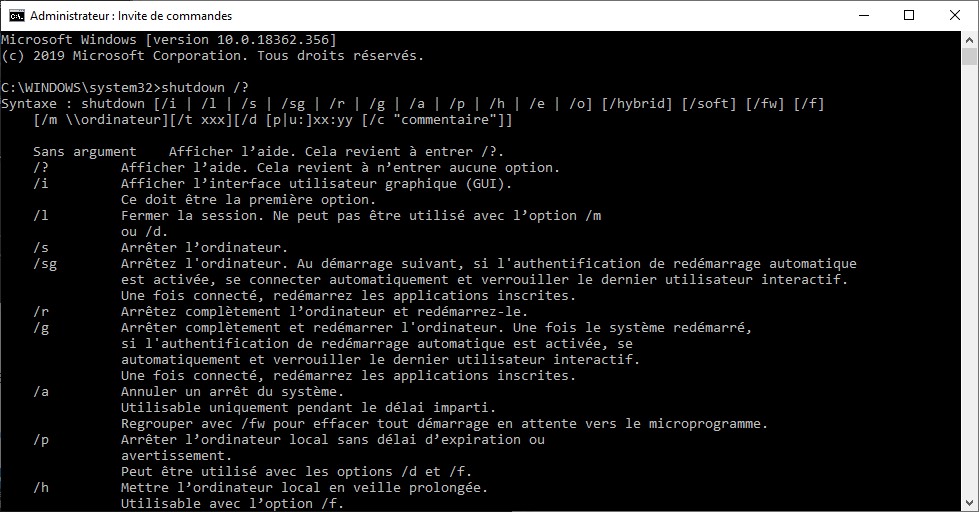Image resolution: width=979 pixels, height=512 pixels.
Task: Close the Invite de commandes window
Action: click(955, 16)
